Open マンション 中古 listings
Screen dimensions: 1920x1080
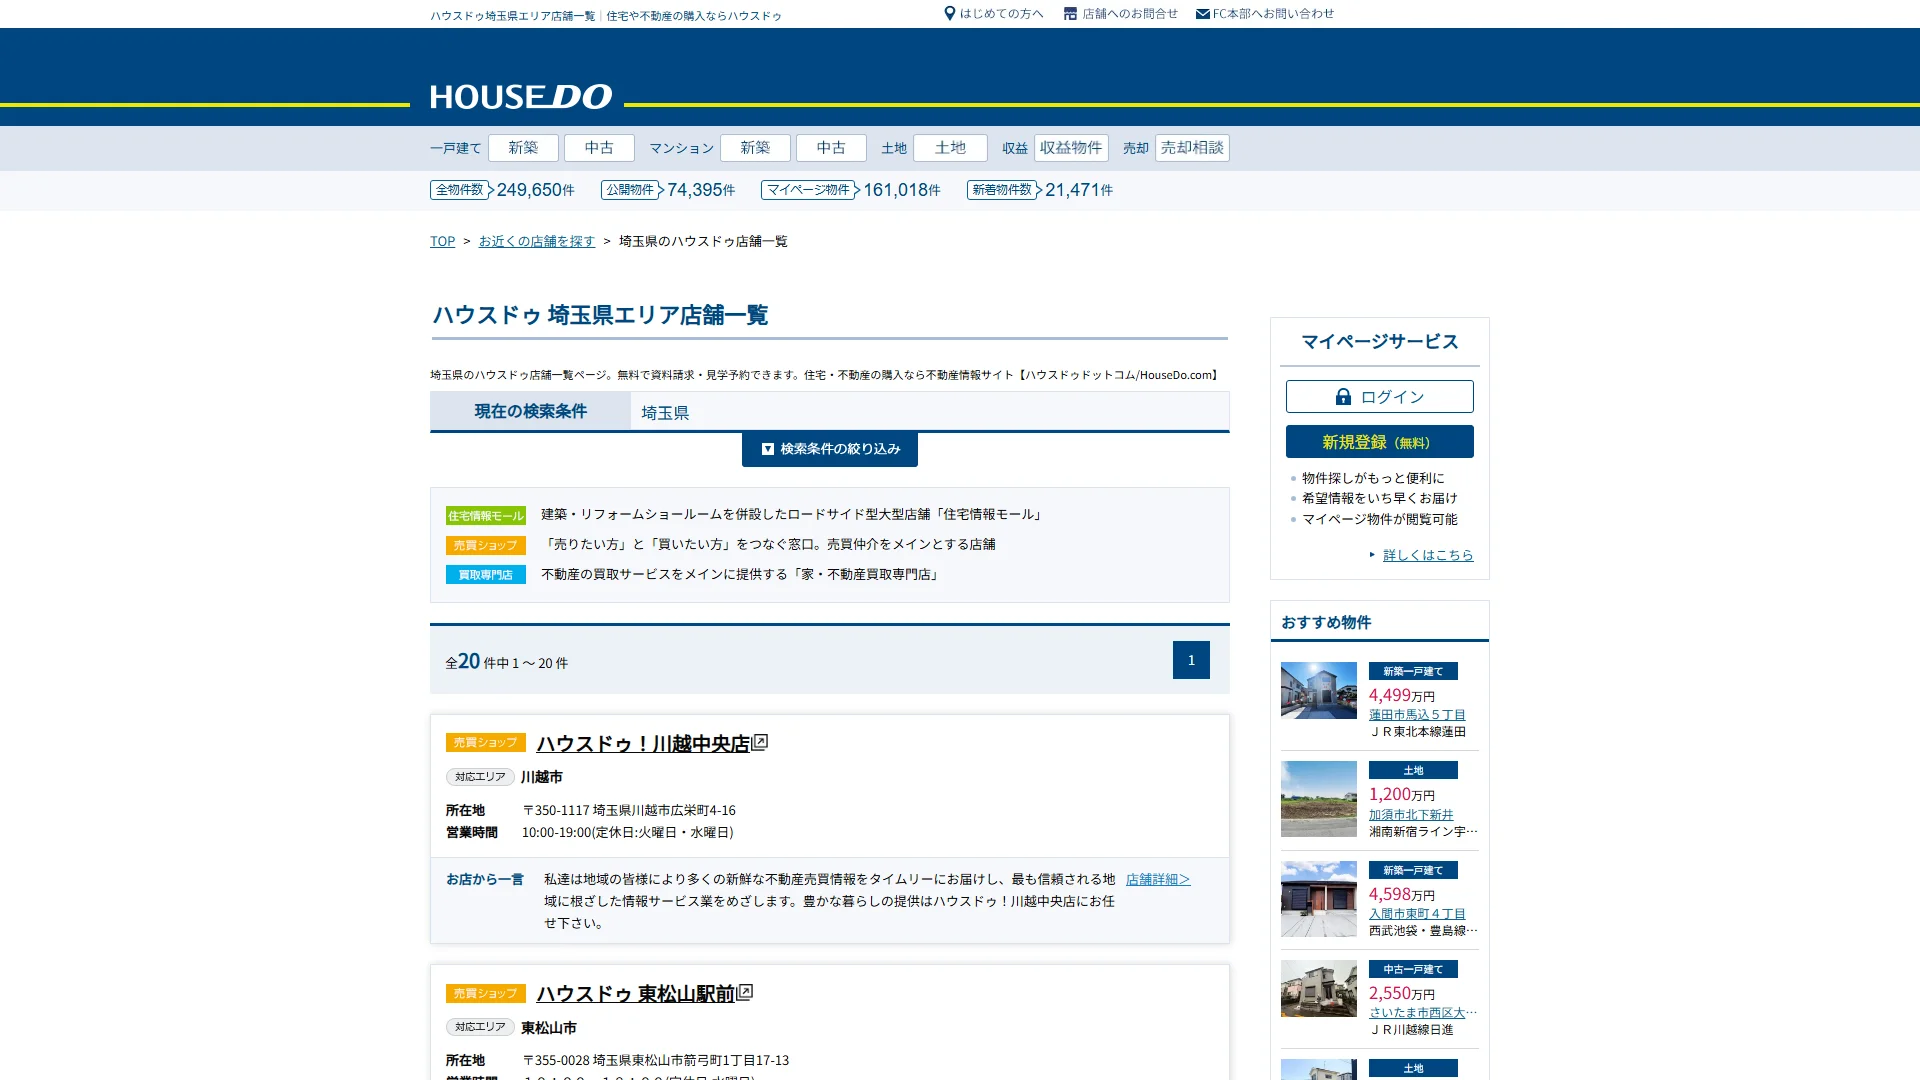pyautogui.click(x=831, y=148)
